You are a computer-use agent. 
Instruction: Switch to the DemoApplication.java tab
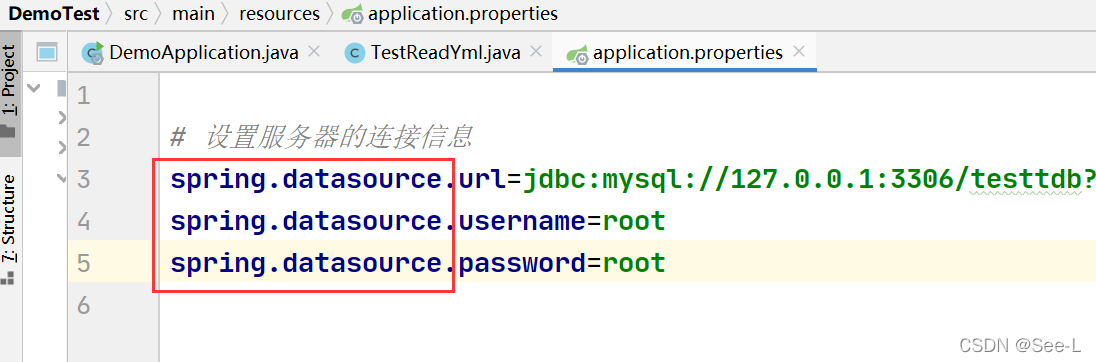(x=203, y=52)
